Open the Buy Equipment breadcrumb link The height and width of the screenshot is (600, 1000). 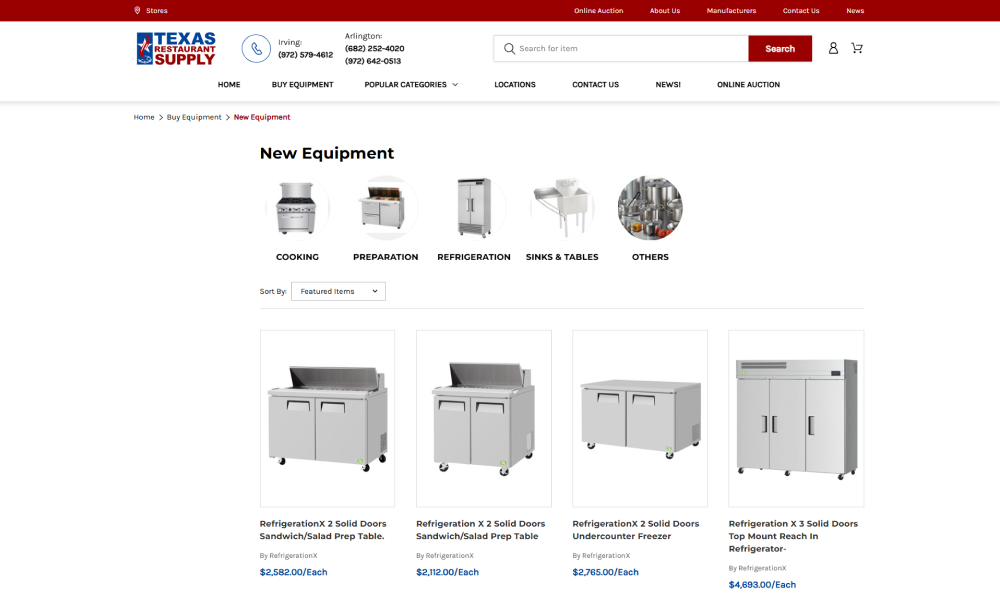click(x=194, y=117)
